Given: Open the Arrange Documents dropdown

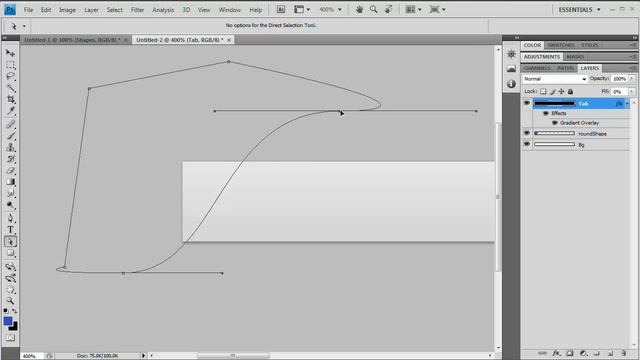Looking at the screenshot, I should point(413,9).
